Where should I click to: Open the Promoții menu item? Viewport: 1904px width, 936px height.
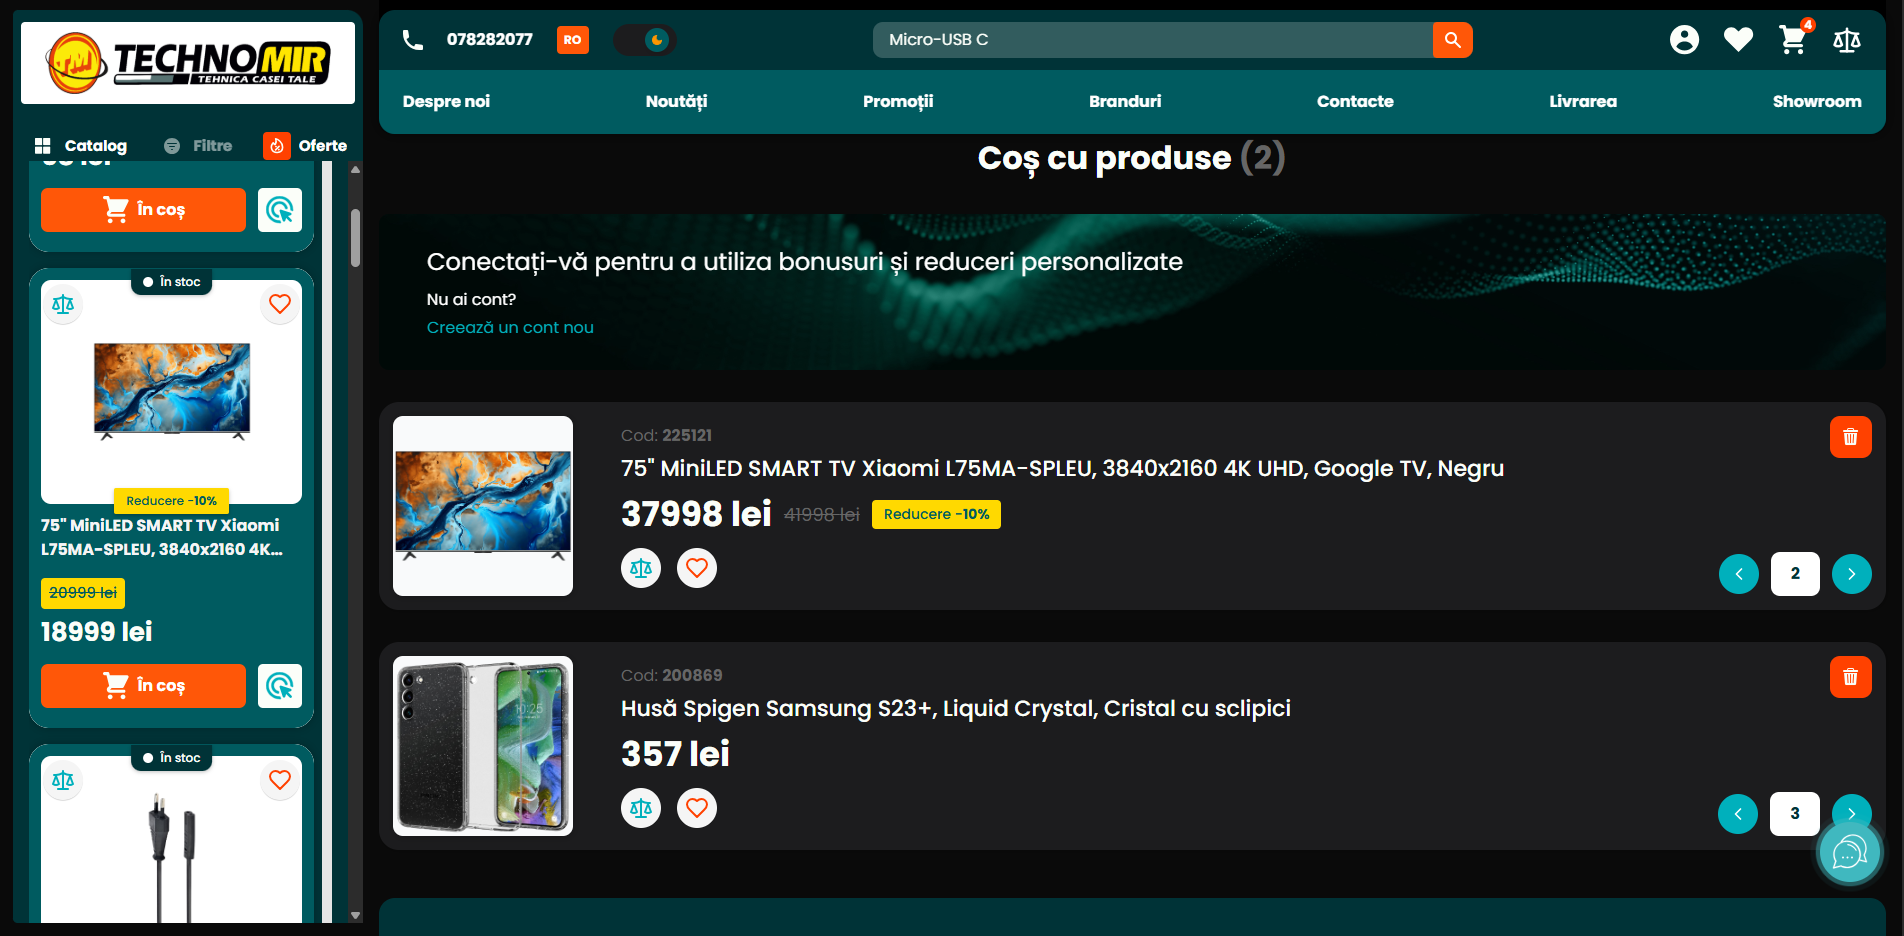click(x=898, y=101)
